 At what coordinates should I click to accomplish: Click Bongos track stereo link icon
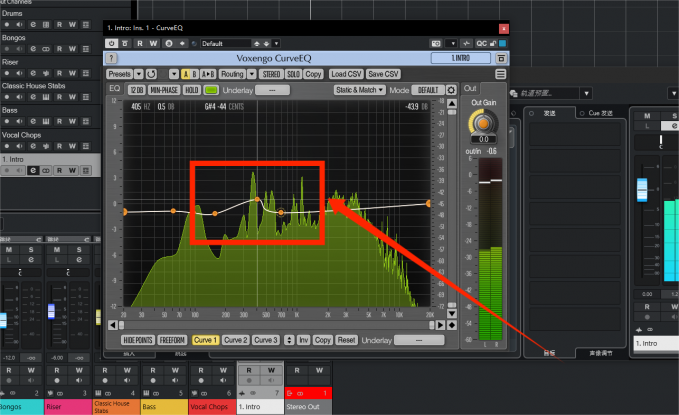[45, 49]
